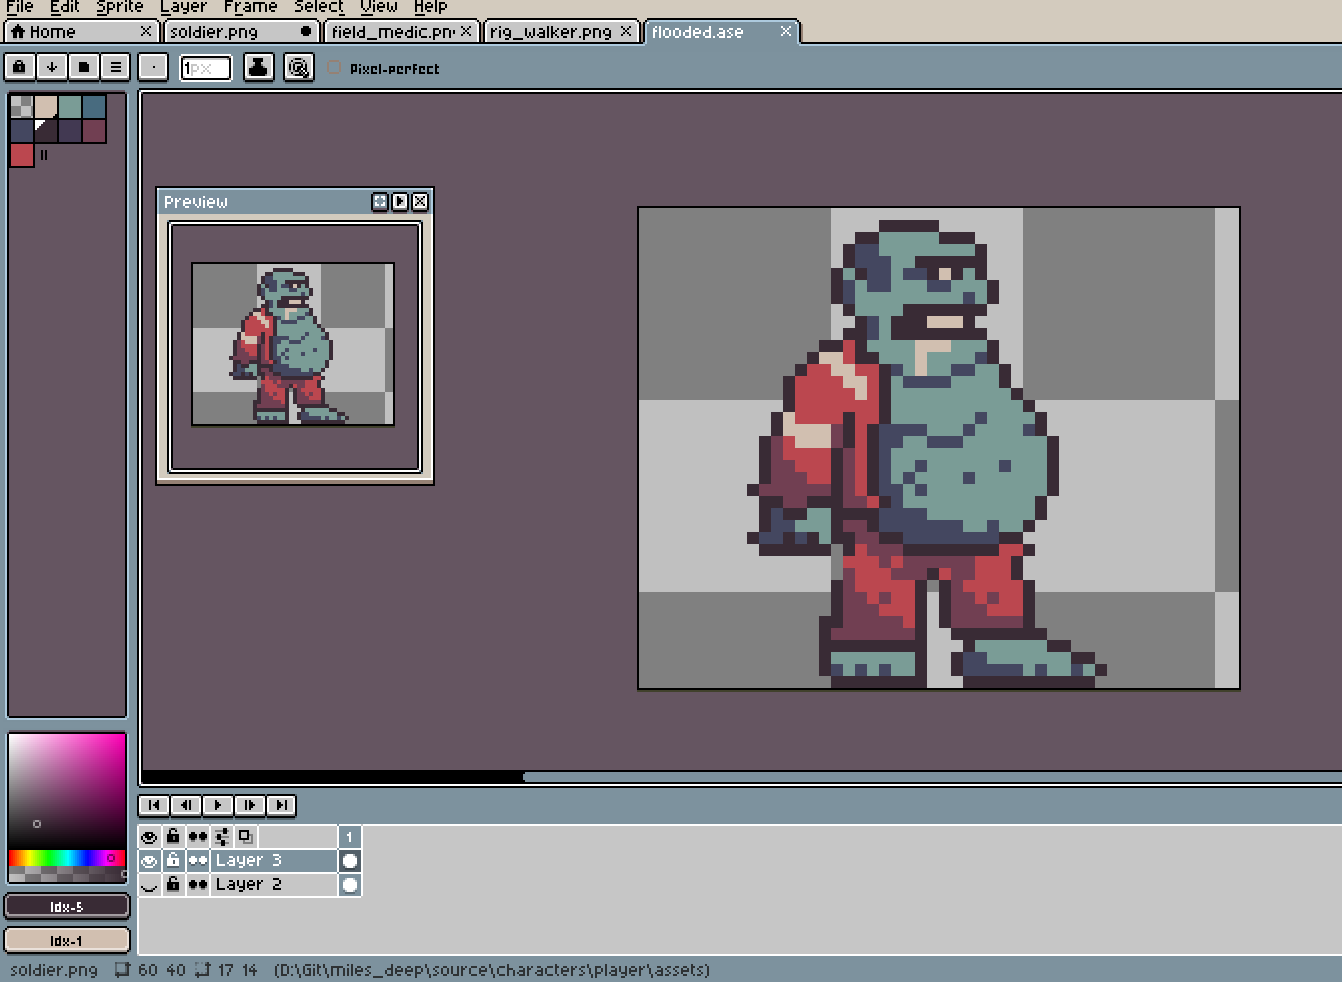Pick the dark purple palette swatch

pyautogui.click(x=70, y=130)
